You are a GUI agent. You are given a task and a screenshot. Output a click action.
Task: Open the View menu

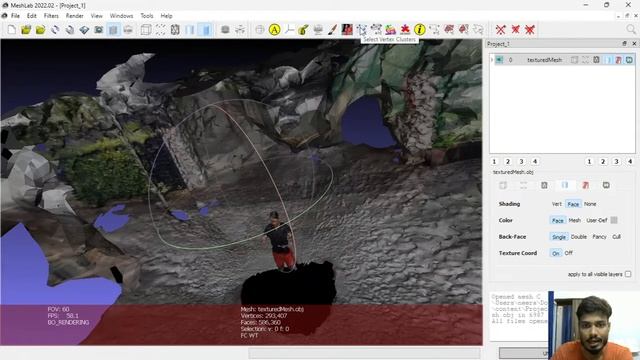[x=97, y=16]
